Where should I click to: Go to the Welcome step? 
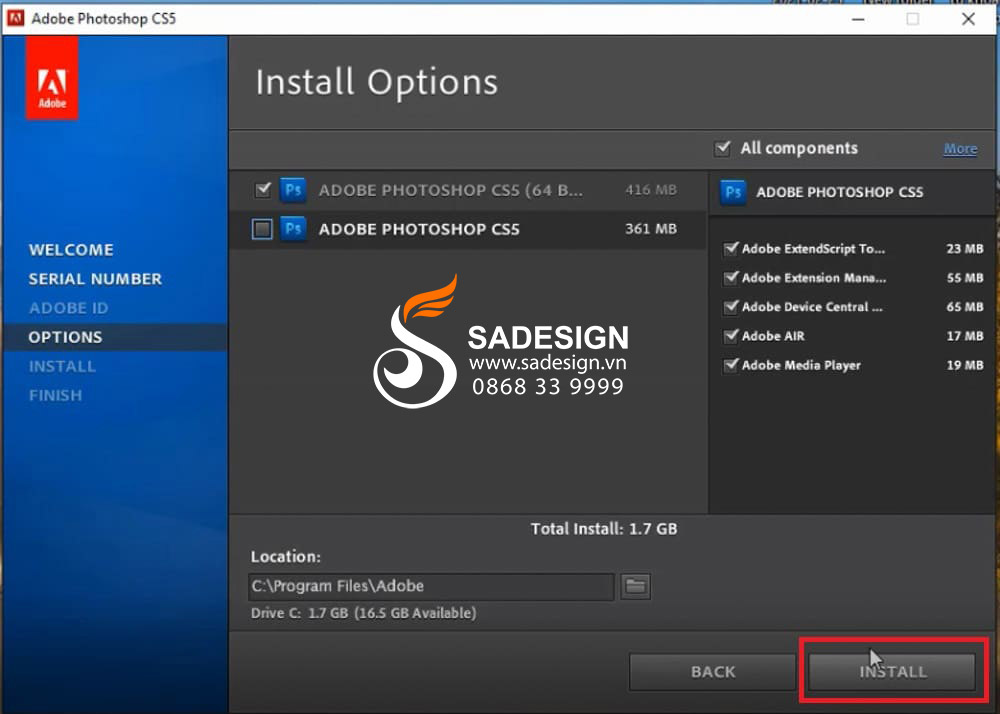(71, 250)
